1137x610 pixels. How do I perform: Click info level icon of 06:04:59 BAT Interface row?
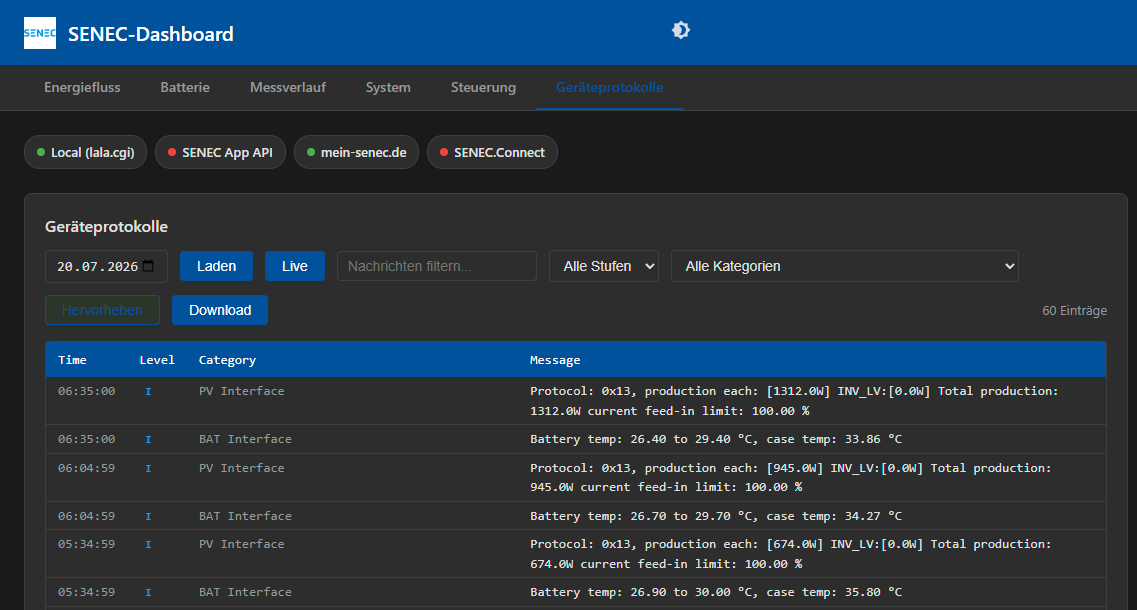coord(148,516)
